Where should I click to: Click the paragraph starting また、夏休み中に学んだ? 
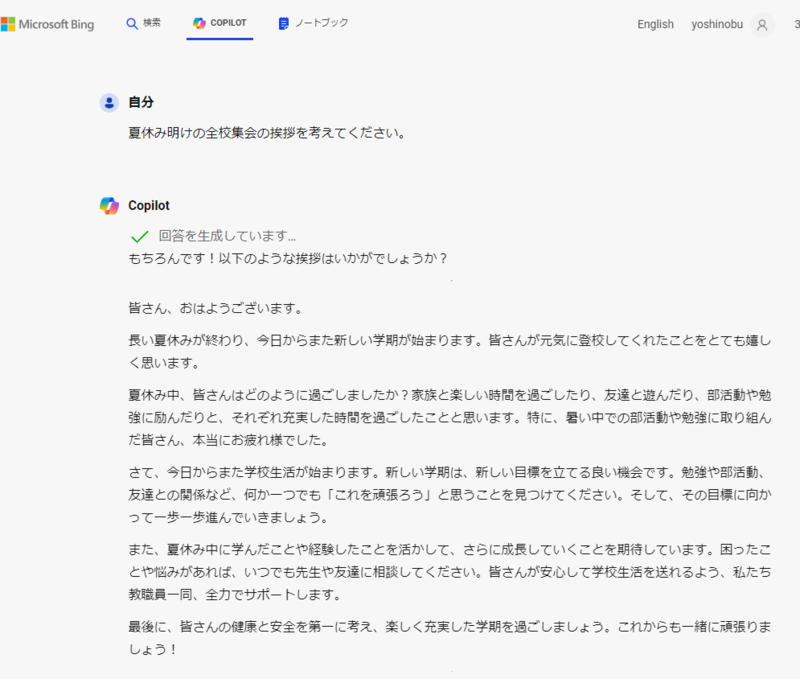449,572
